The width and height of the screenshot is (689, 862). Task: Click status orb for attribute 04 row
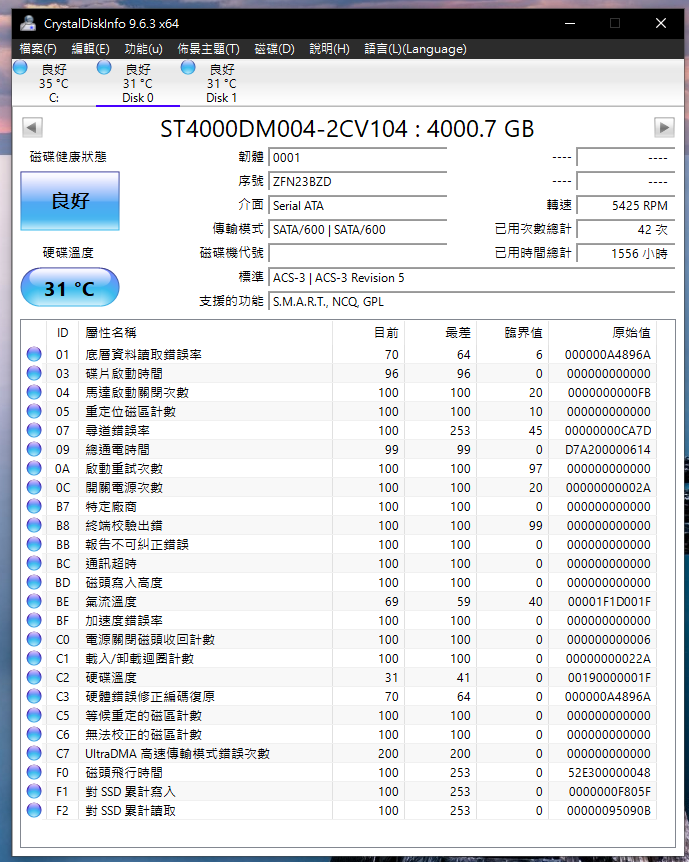click(34, 393)
